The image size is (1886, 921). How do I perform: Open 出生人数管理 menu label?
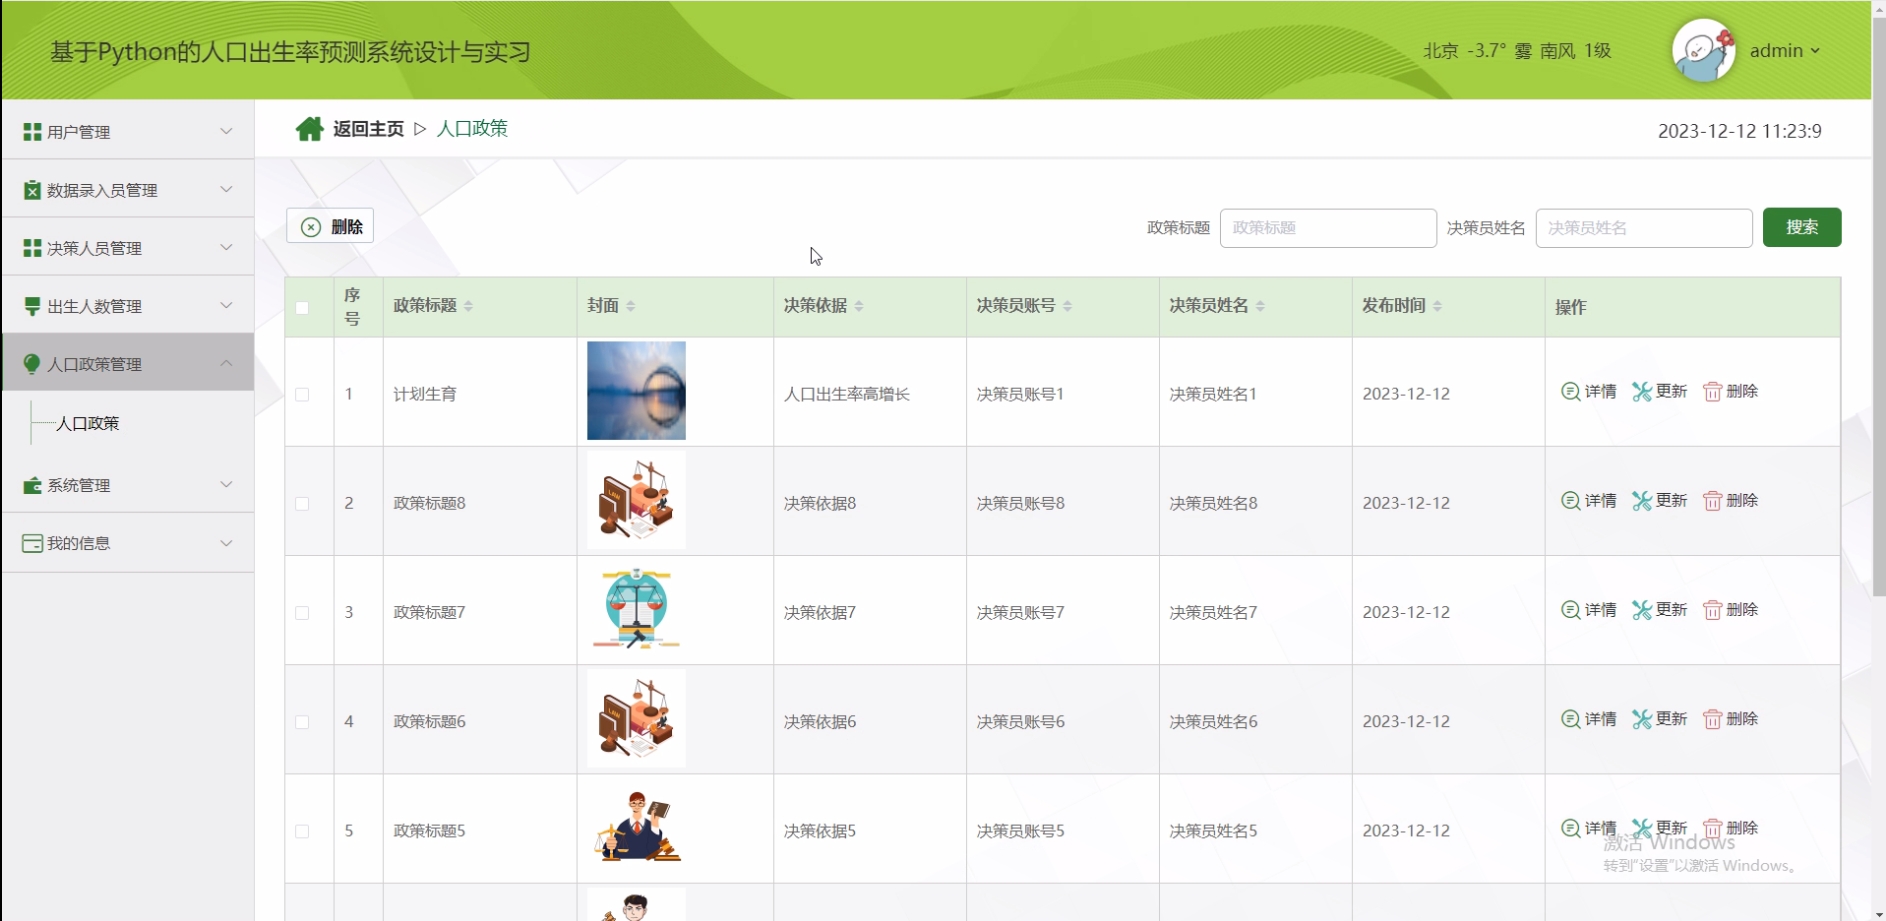[94, 306]
